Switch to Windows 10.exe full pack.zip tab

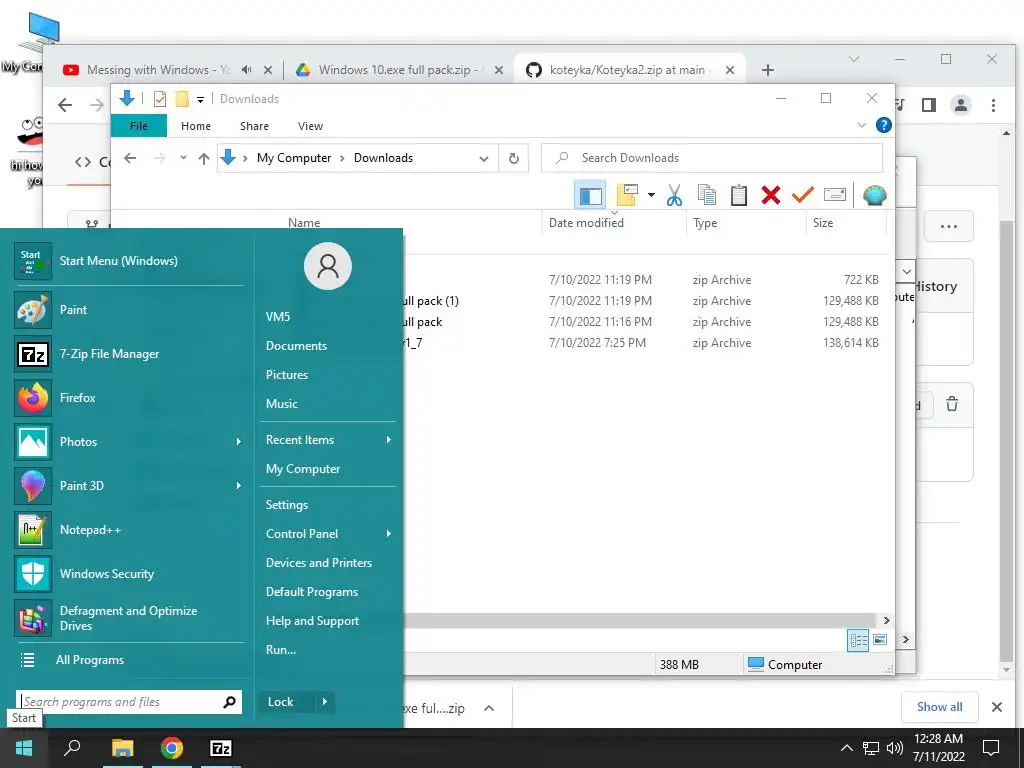point(399,70)
